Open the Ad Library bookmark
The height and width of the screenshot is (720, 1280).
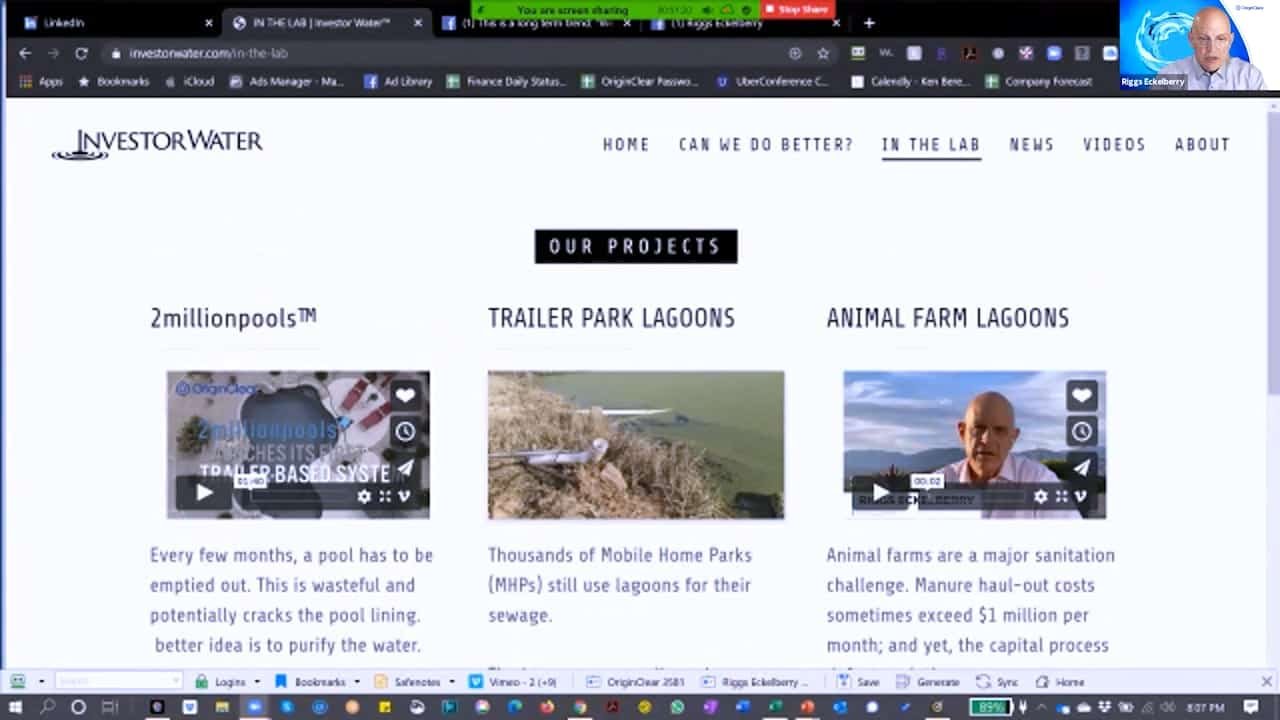click(x=398, y=82)
